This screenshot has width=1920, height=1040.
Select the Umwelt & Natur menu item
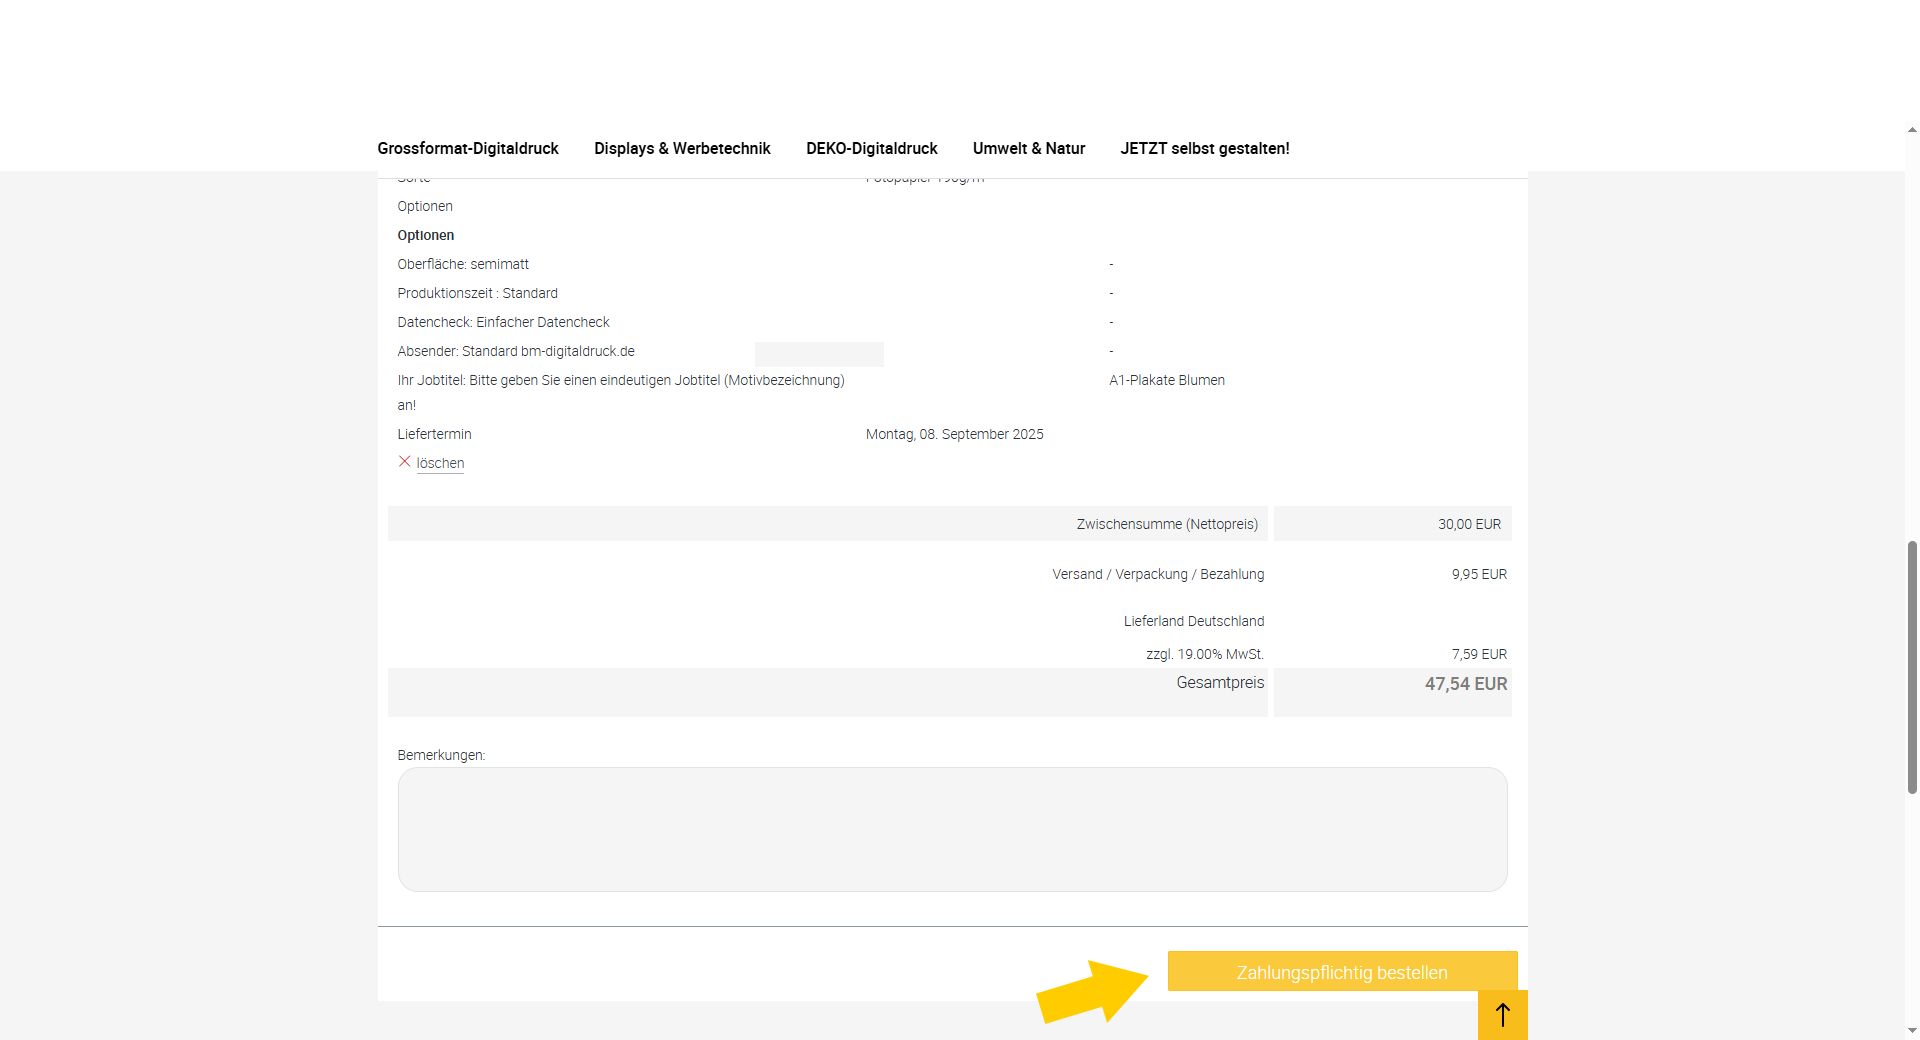click(1028, 148)
